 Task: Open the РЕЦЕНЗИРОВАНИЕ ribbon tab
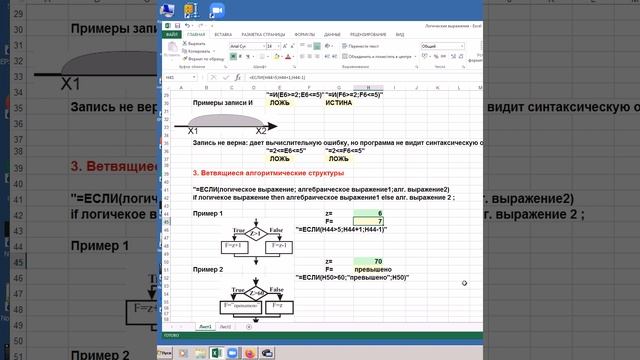point(368,35)
